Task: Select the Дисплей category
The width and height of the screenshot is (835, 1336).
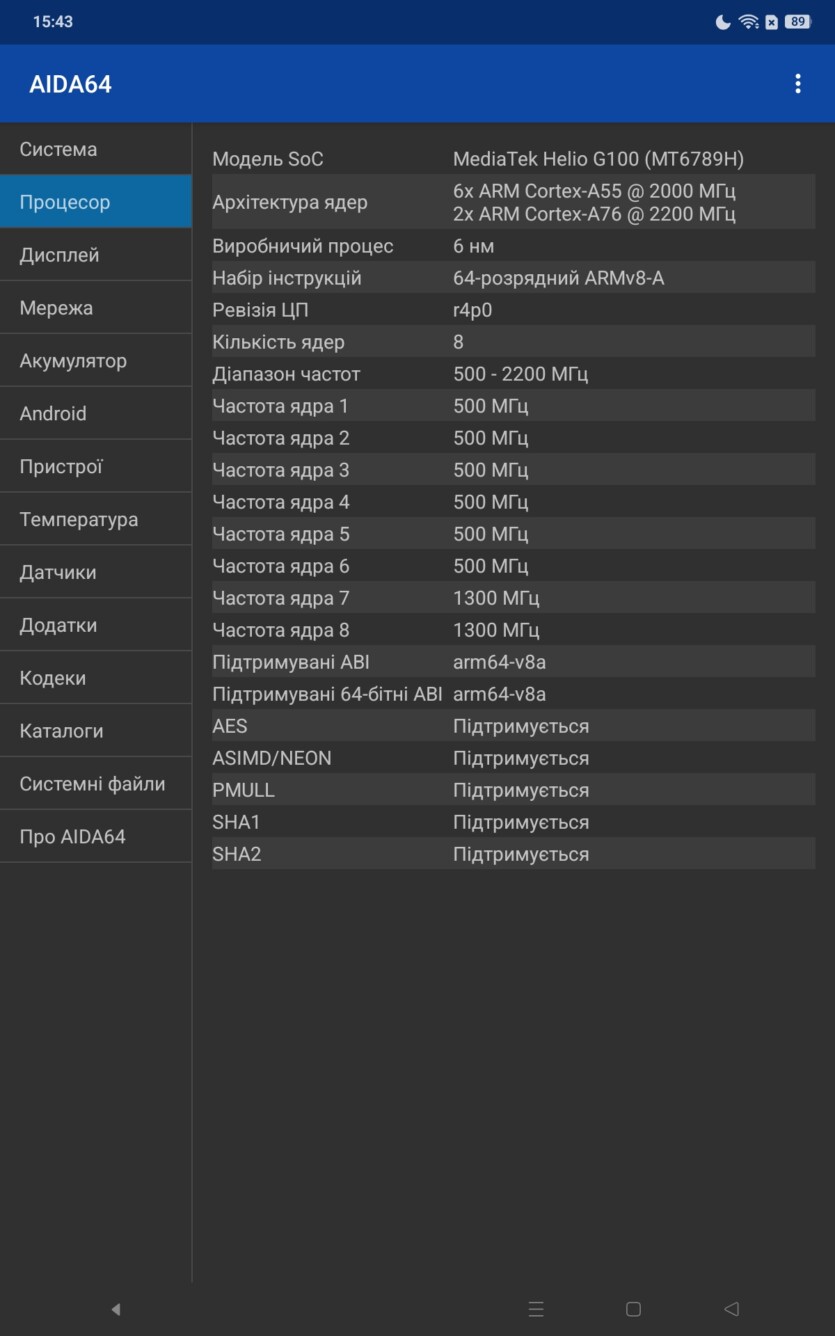Action: (96, 255)
